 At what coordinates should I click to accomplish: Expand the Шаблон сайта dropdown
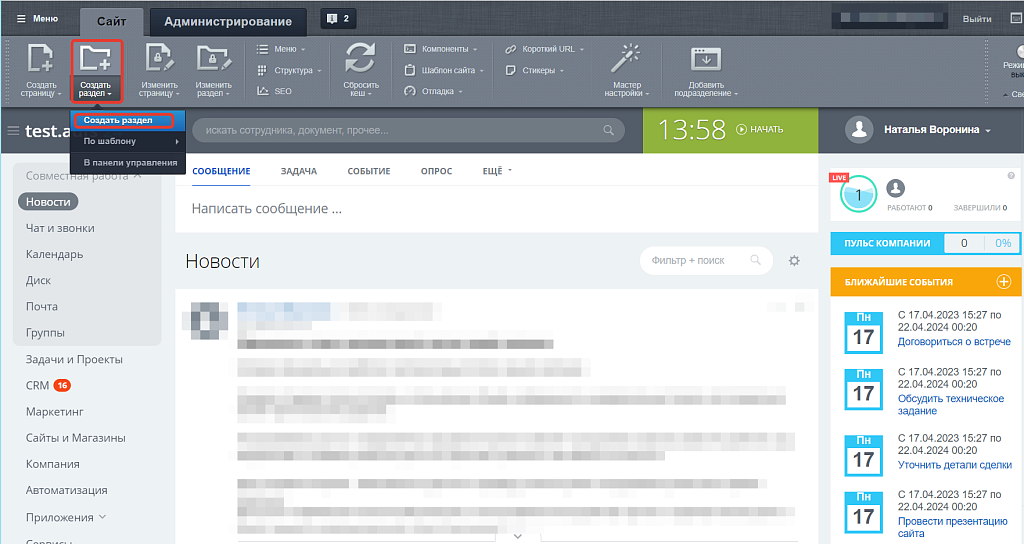point(444,70)
